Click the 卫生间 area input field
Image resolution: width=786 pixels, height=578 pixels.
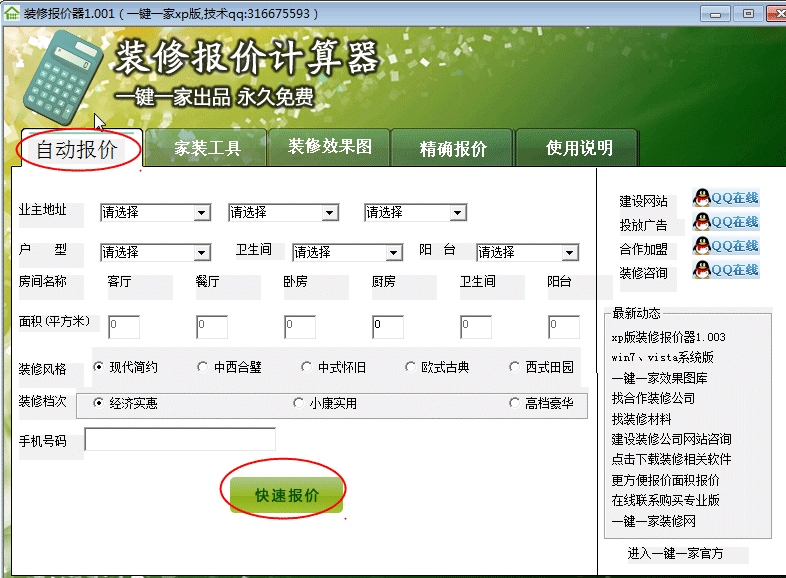pyautogui.click(x=476, y=327)
